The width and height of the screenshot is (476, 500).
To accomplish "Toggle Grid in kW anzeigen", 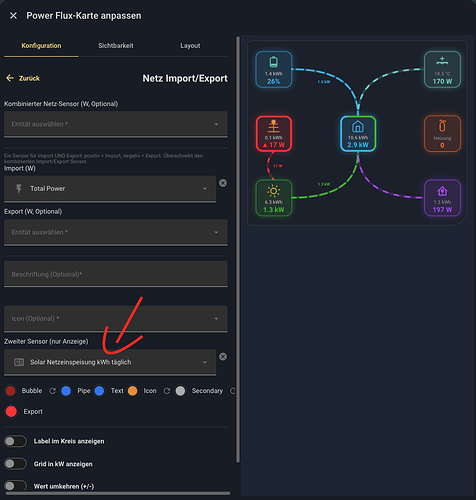I will 15,464.
